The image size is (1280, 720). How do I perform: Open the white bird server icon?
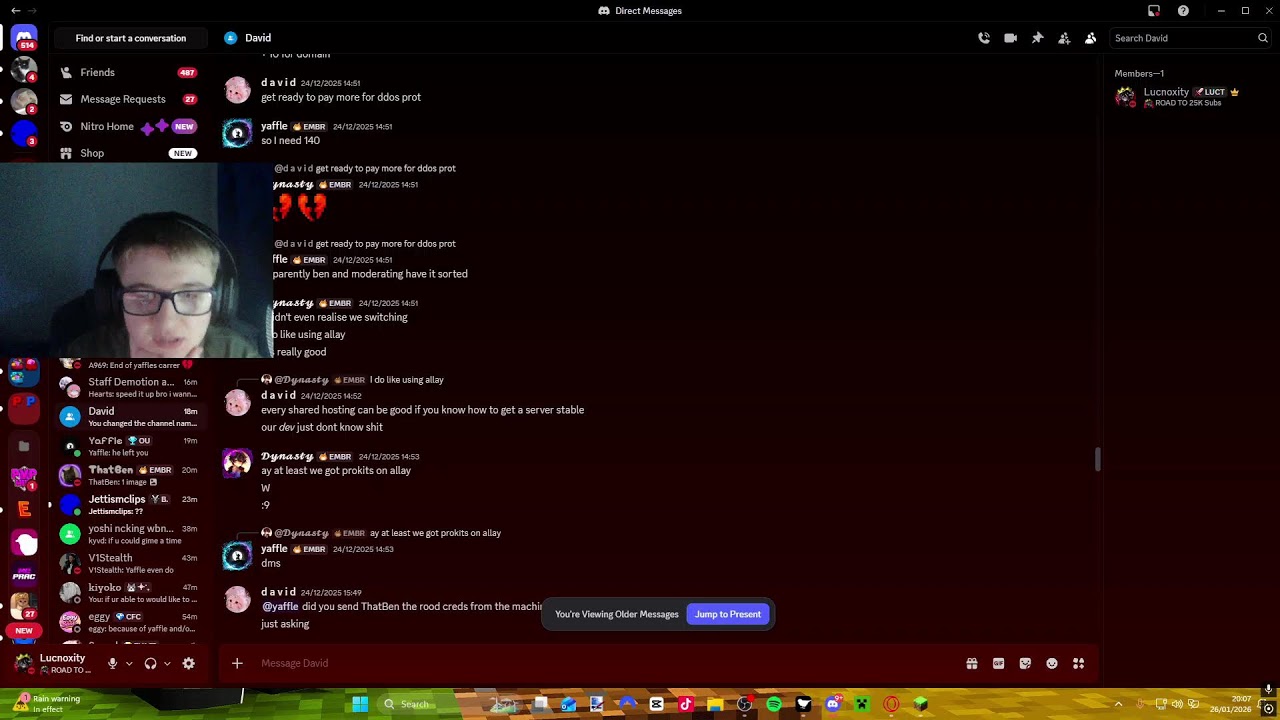[x=24, y=543]
